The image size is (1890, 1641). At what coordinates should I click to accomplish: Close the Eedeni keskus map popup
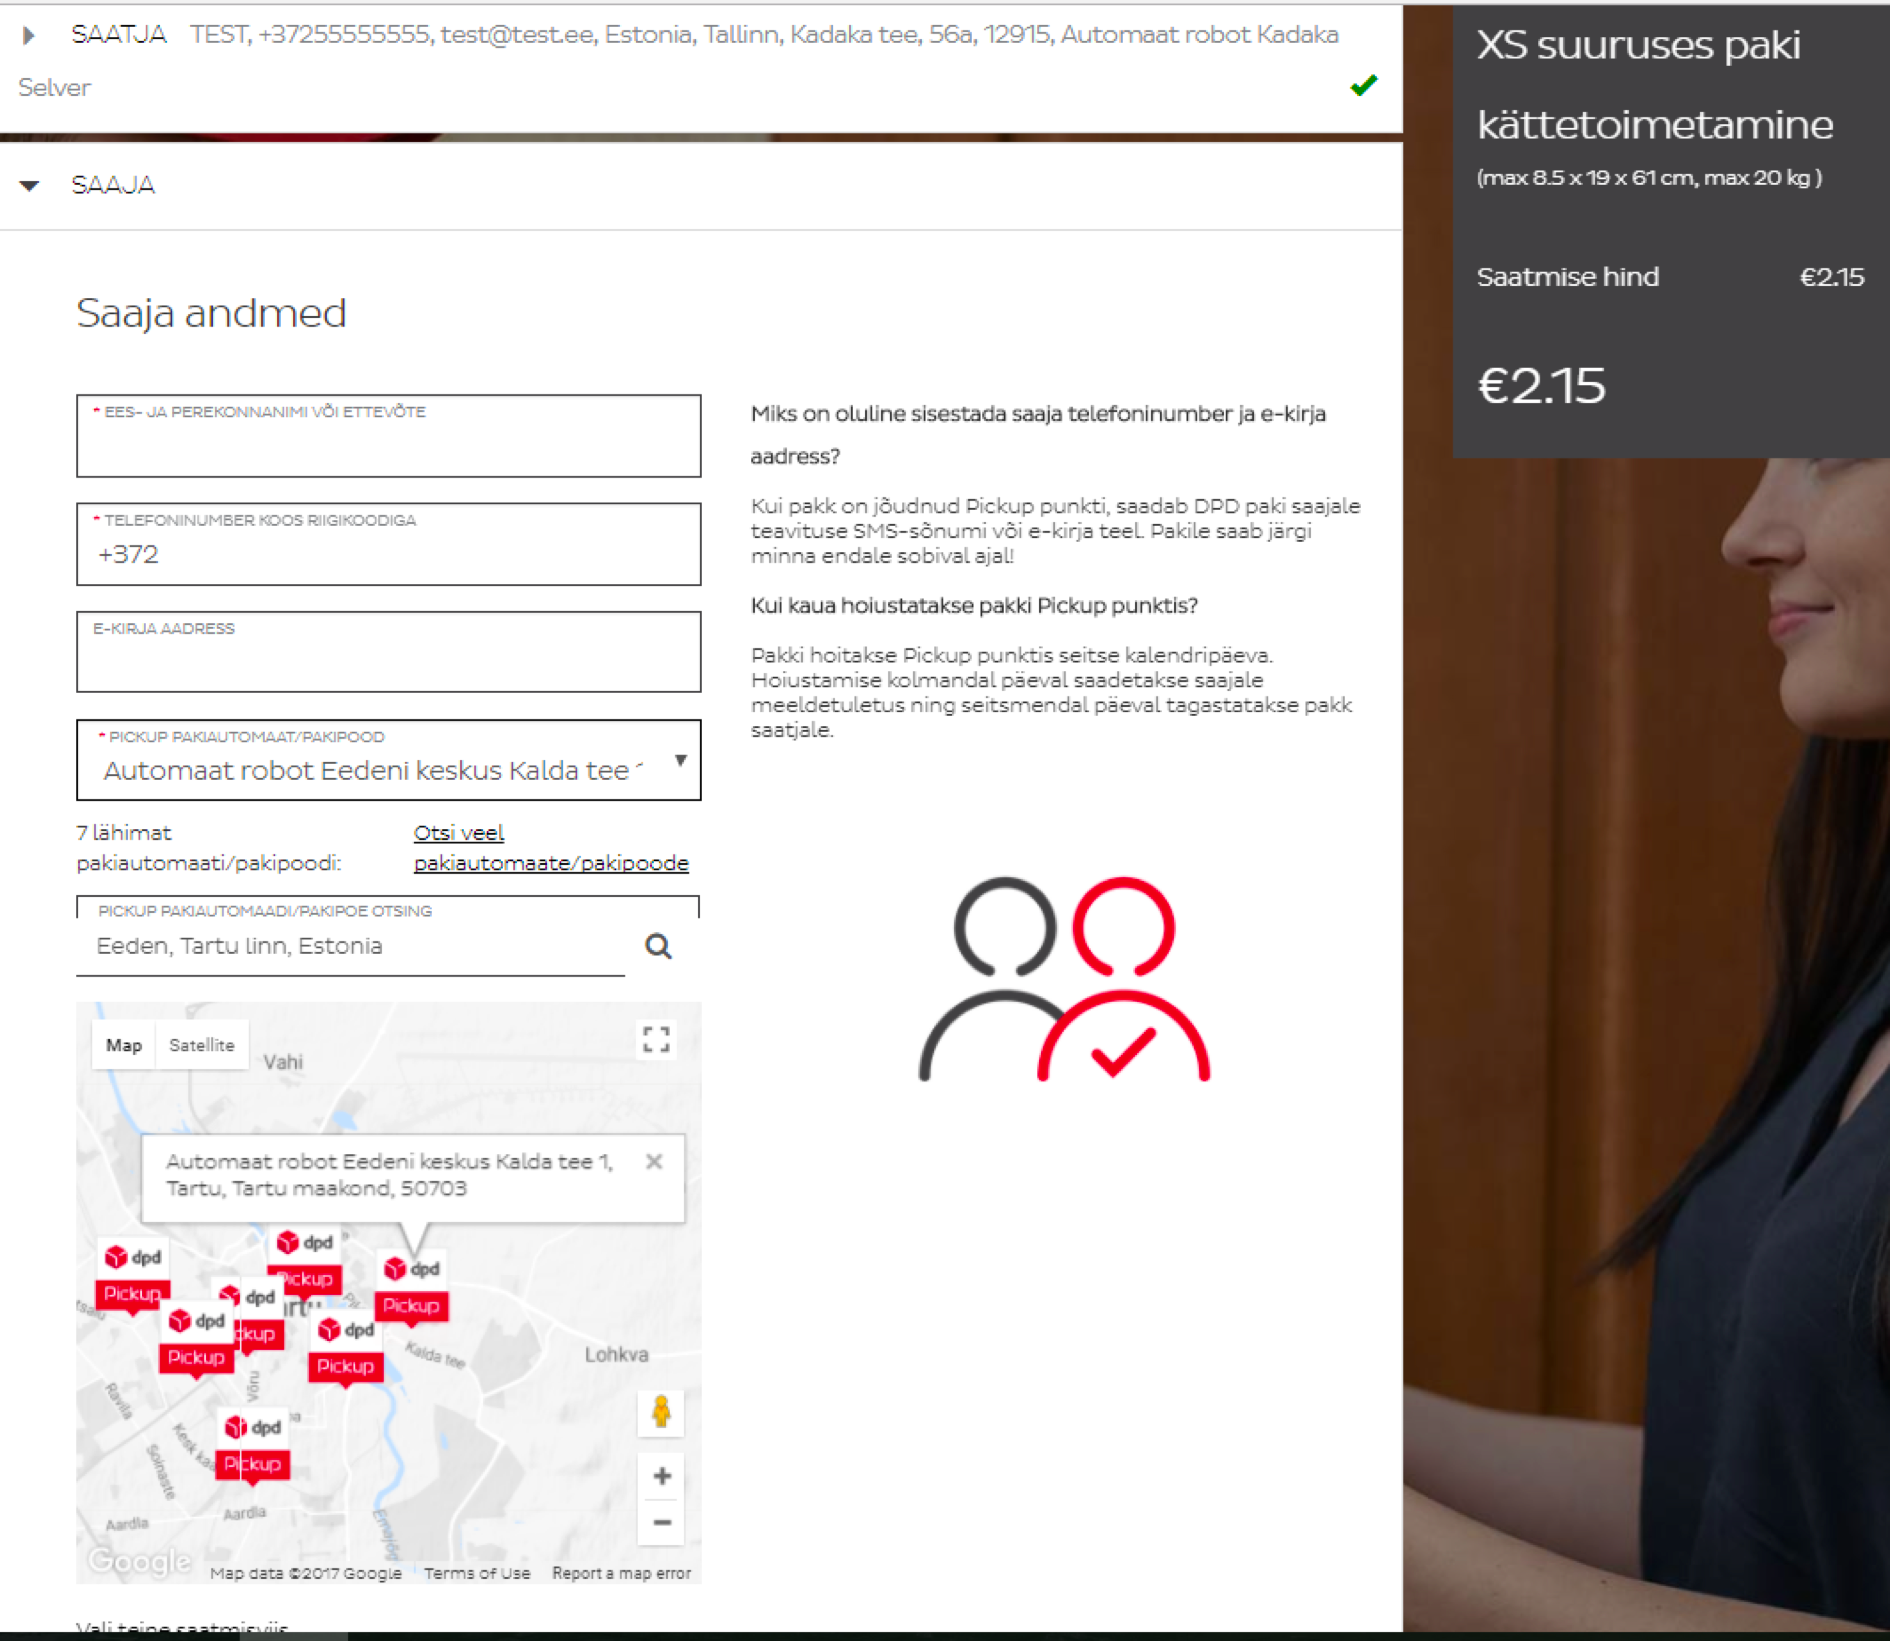pos(654,1161)
